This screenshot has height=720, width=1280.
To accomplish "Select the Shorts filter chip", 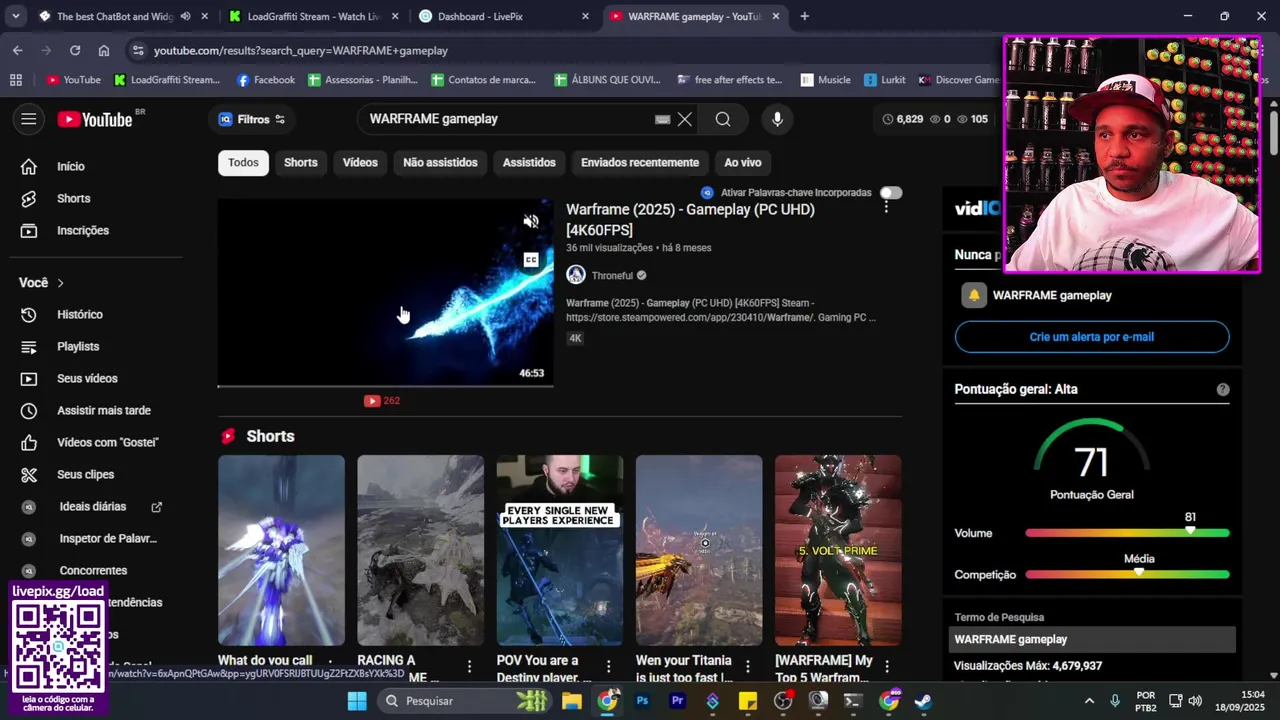I will 300,162.
